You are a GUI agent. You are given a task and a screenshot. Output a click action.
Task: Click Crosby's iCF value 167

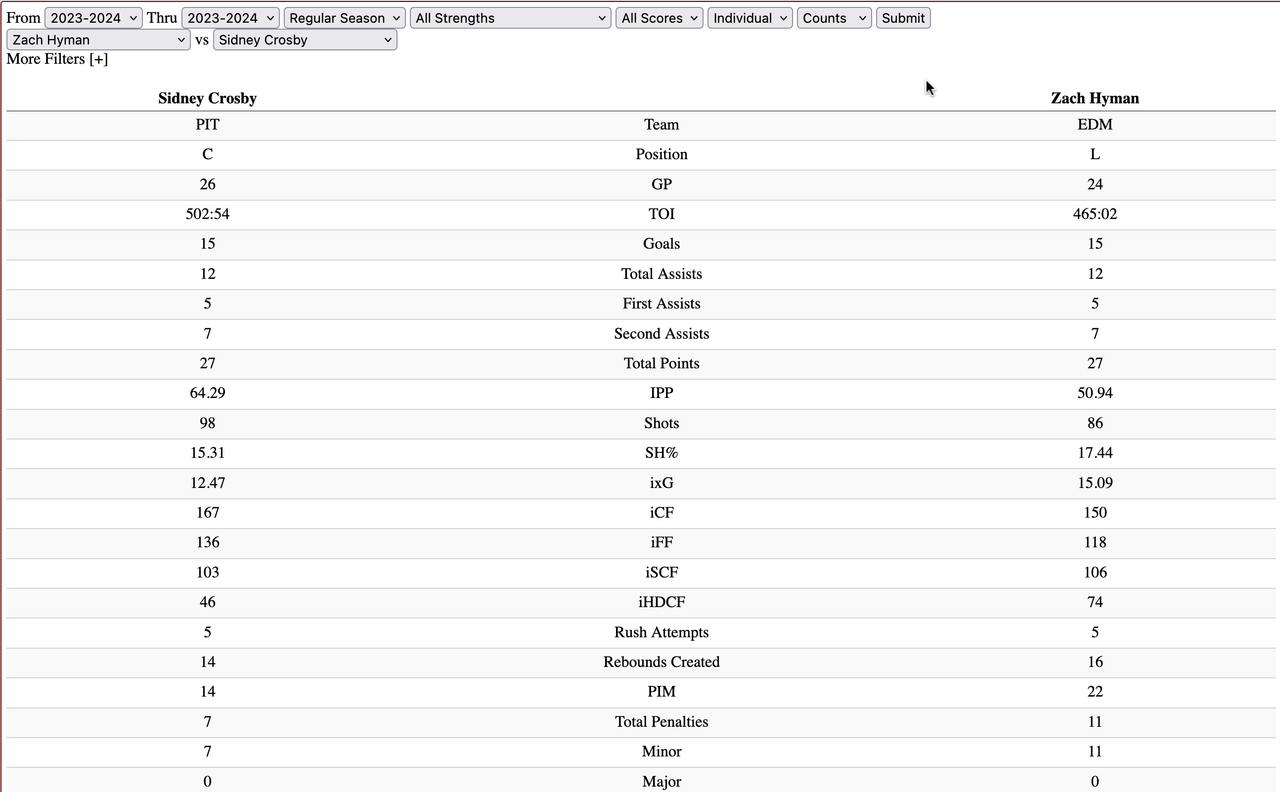click(x=207, y=513)
